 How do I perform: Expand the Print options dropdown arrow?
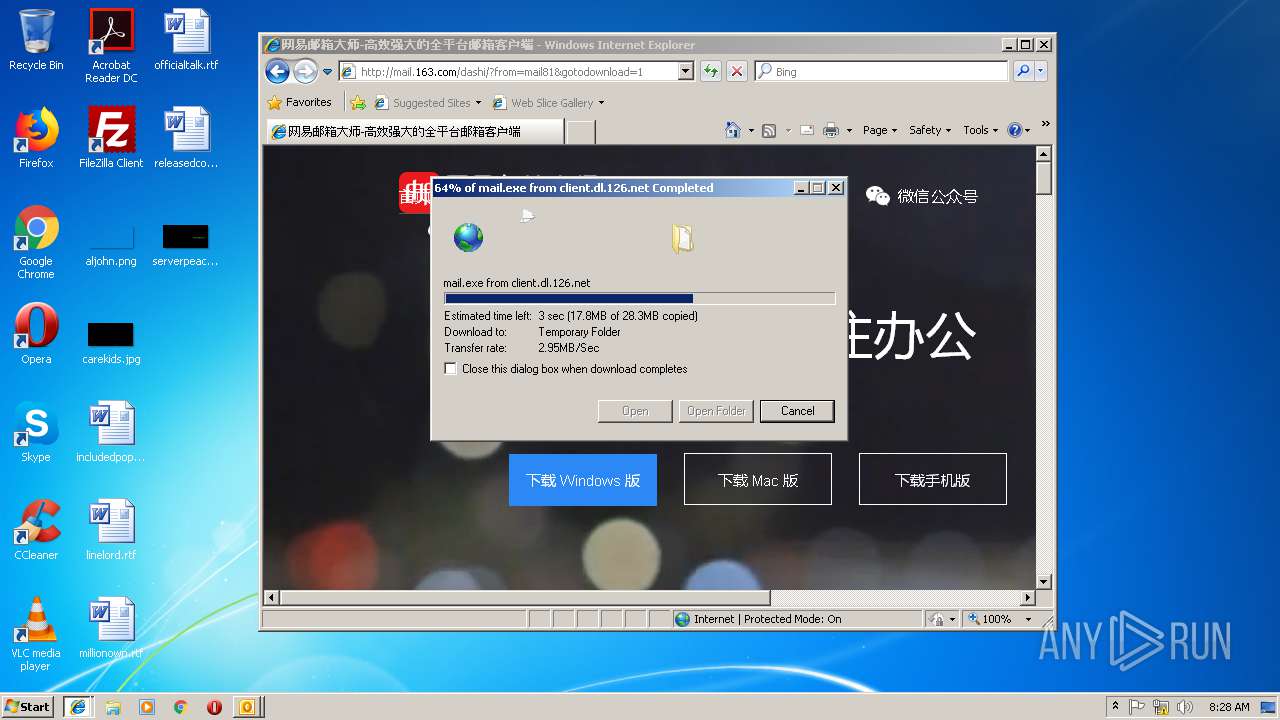[x=849, y=130]
